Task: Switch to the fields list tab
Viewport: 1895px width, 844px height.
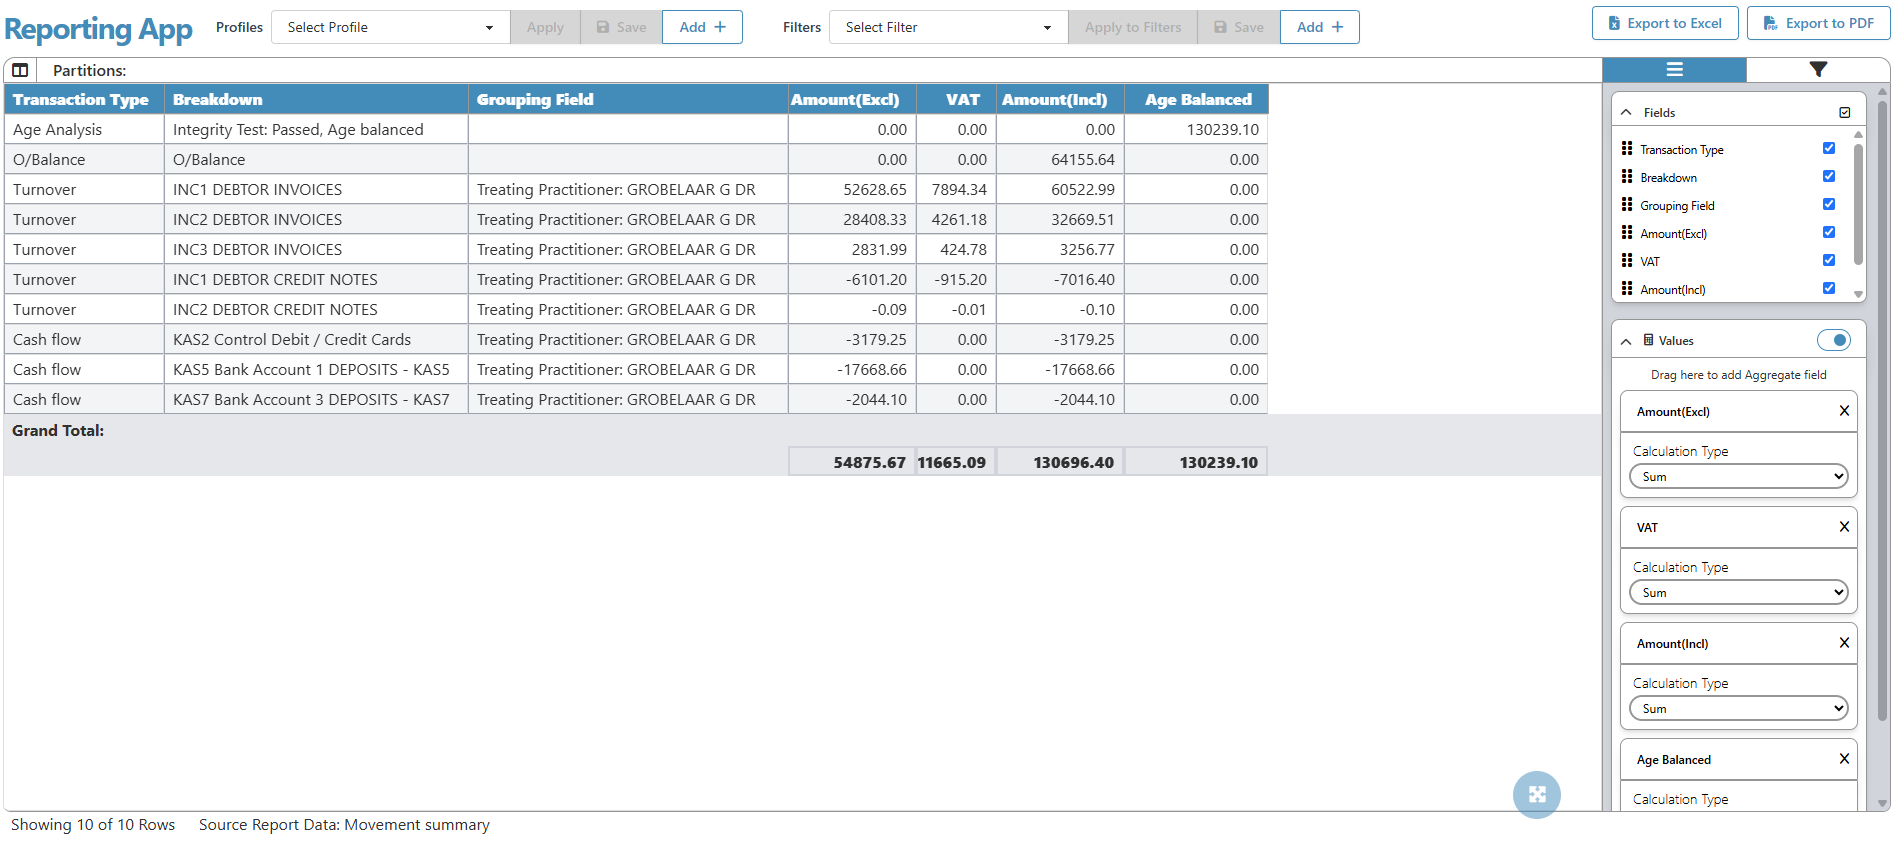Action: point(1674,69)
